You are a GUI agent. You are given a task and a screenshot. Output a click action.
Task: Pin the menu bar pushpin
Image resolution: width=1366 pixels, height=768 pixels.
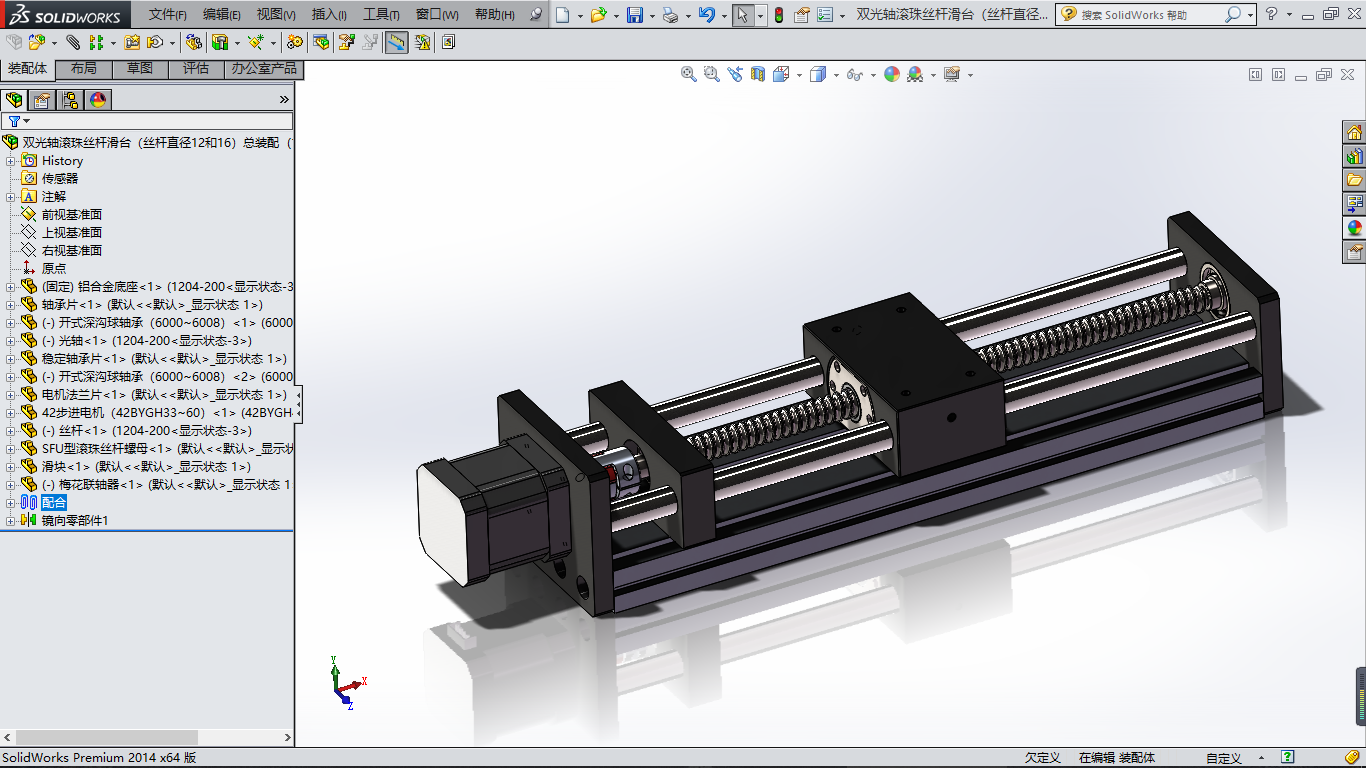click(536, 15)
